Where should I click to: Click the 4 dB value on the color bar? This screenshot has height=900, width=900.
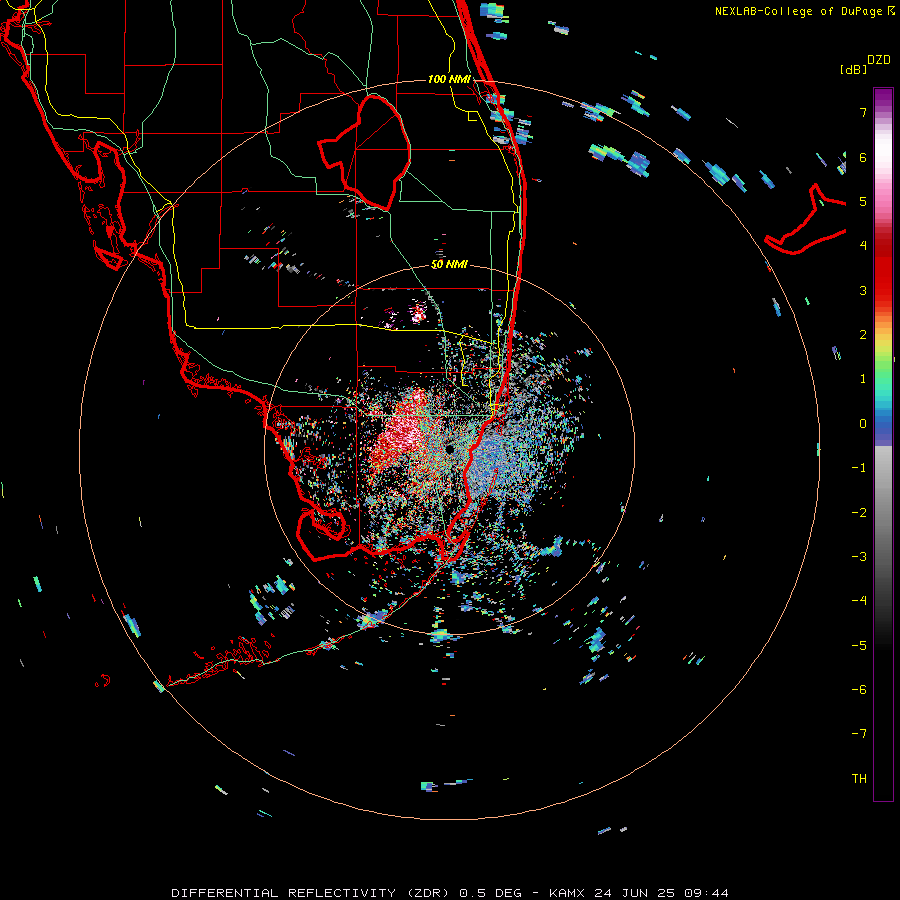tap(863, 246)
